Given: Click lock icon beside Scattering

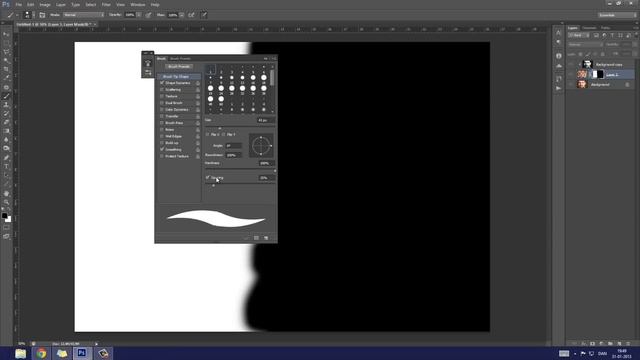Looking at the screenshot, I should (x=198, y=90).
